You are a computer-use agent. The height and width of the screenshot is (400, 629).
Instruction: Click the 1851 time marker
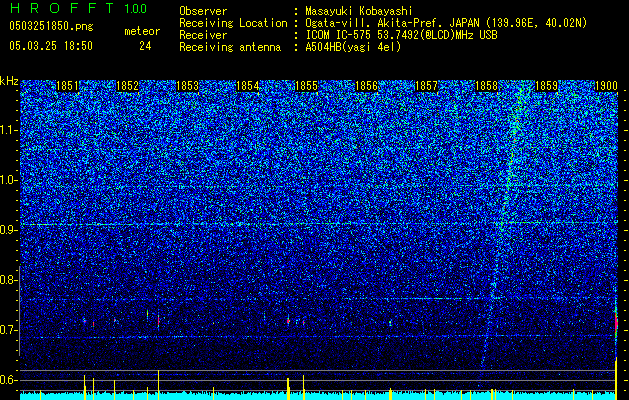(x=67, y=86)
